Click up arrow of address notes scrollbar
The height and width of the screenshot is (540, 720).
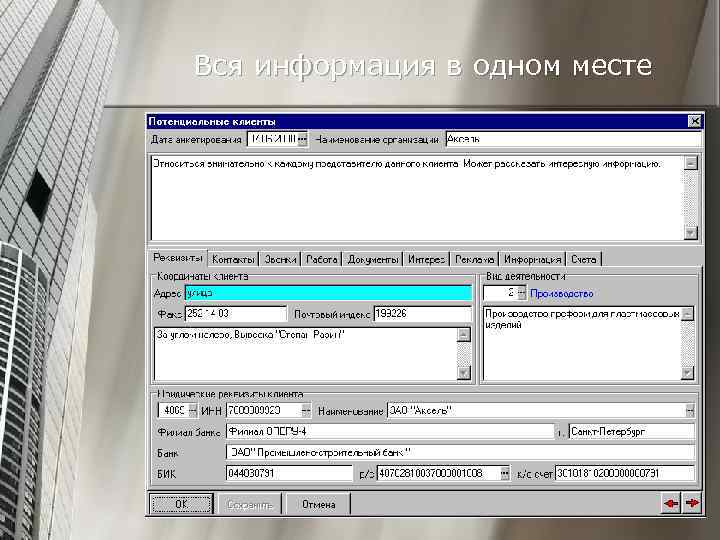[x=464, y=335]
